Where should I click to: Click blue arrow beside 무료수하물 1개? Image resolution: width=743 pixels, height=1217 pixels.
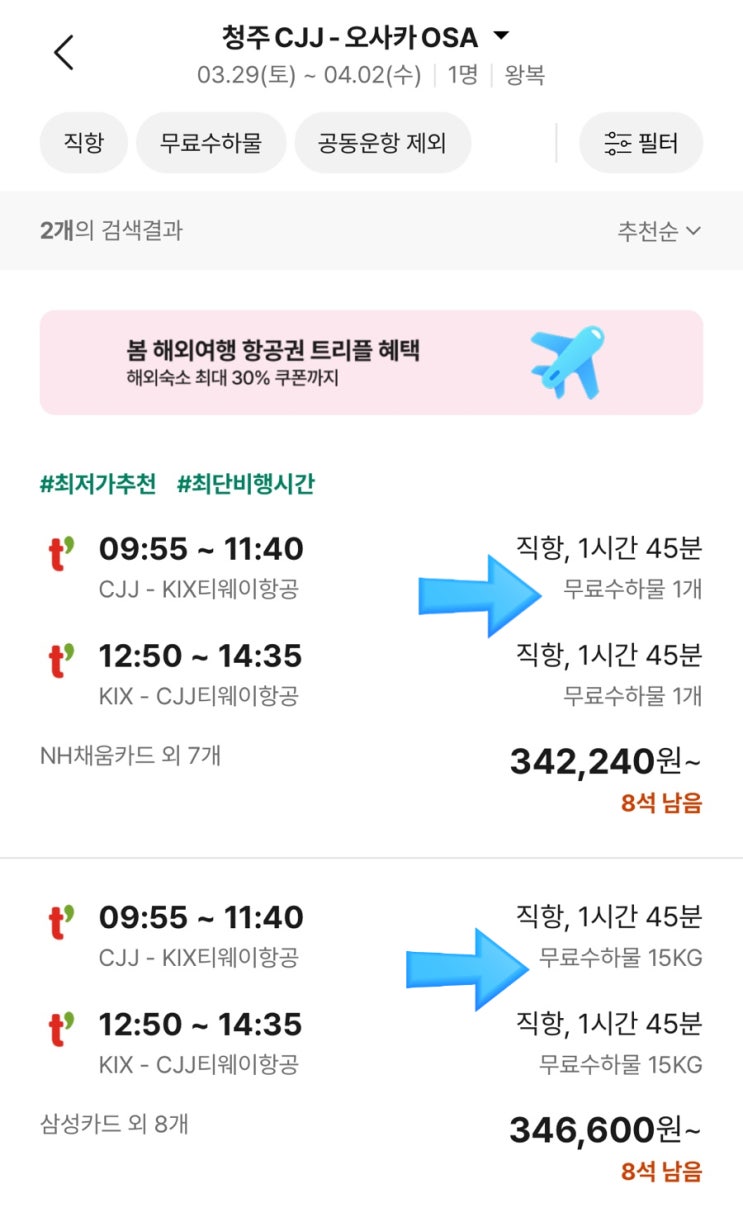480,596
